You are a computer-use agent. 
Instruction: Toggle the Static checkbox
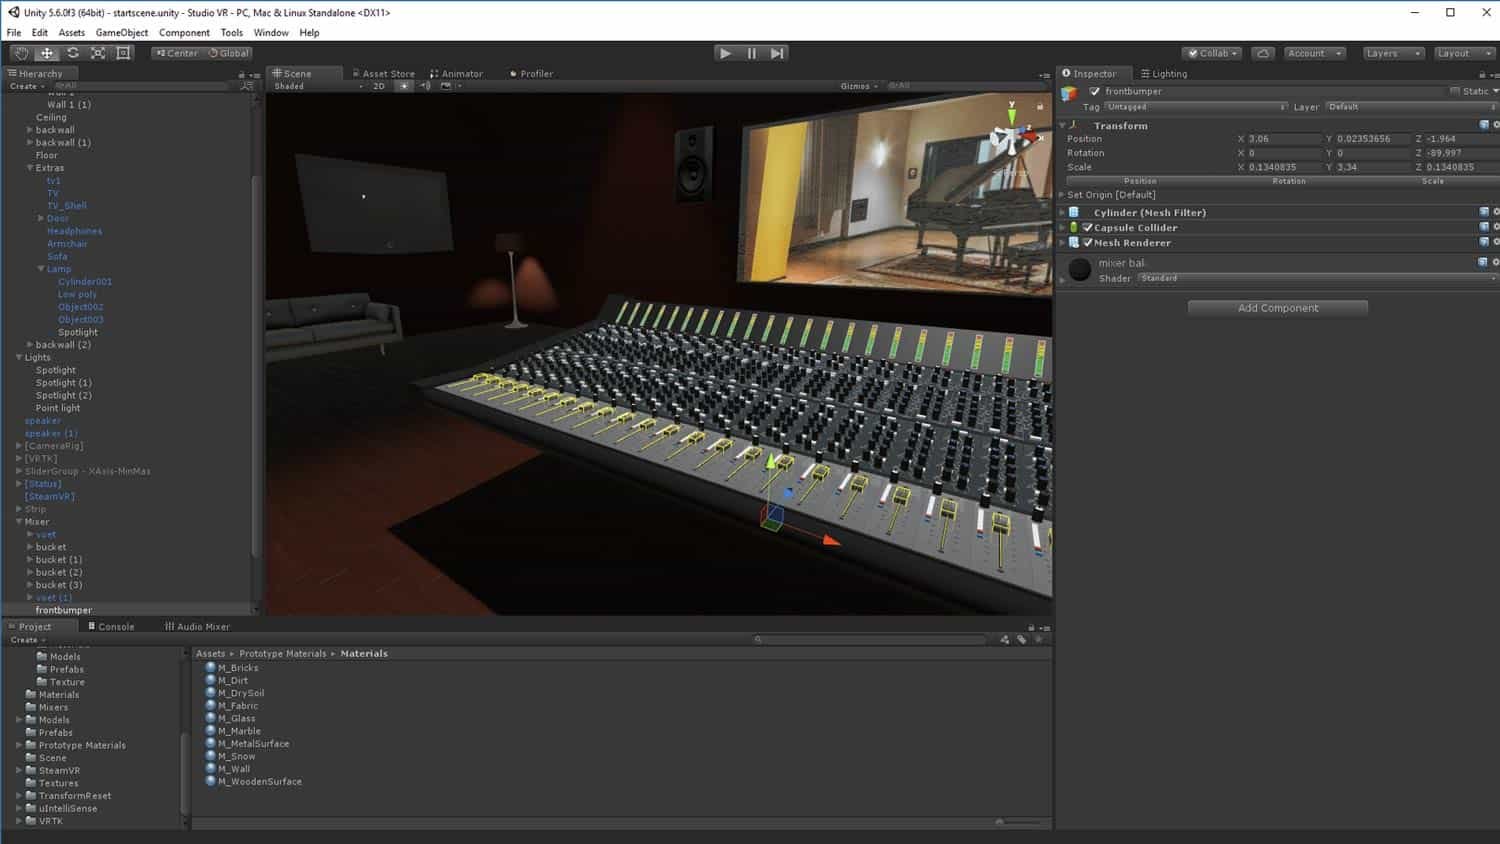(x=1455, y=91)
